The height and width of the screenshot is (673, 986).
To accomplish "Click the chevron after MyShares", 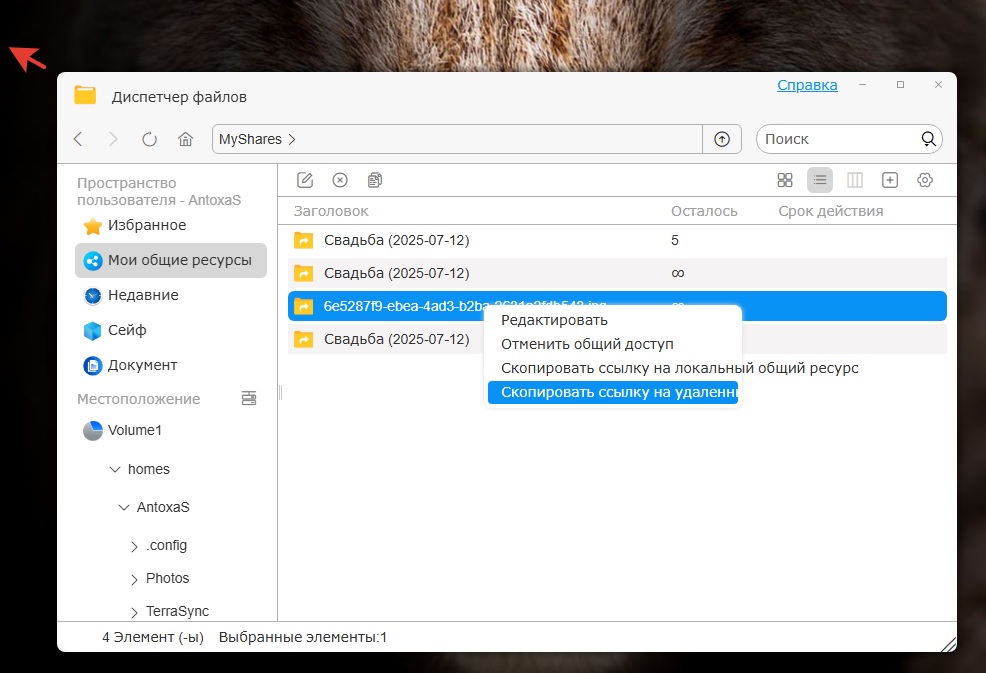I will pyautogui.click(x=292, y=139).
